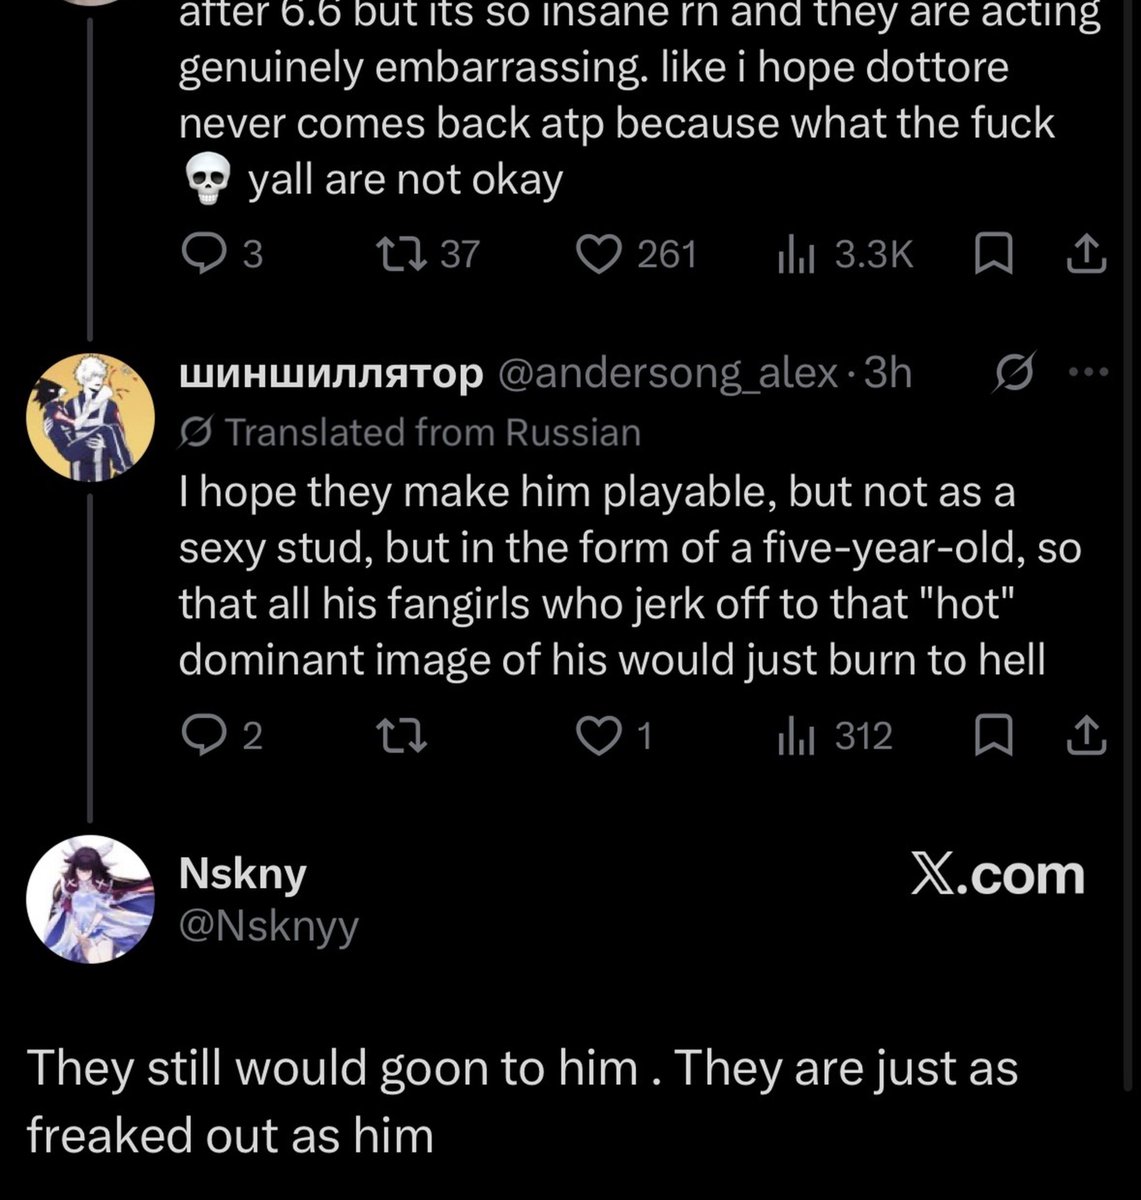Share the andersong_alex post
1141x1200 pixels.
click(1087, 737)
